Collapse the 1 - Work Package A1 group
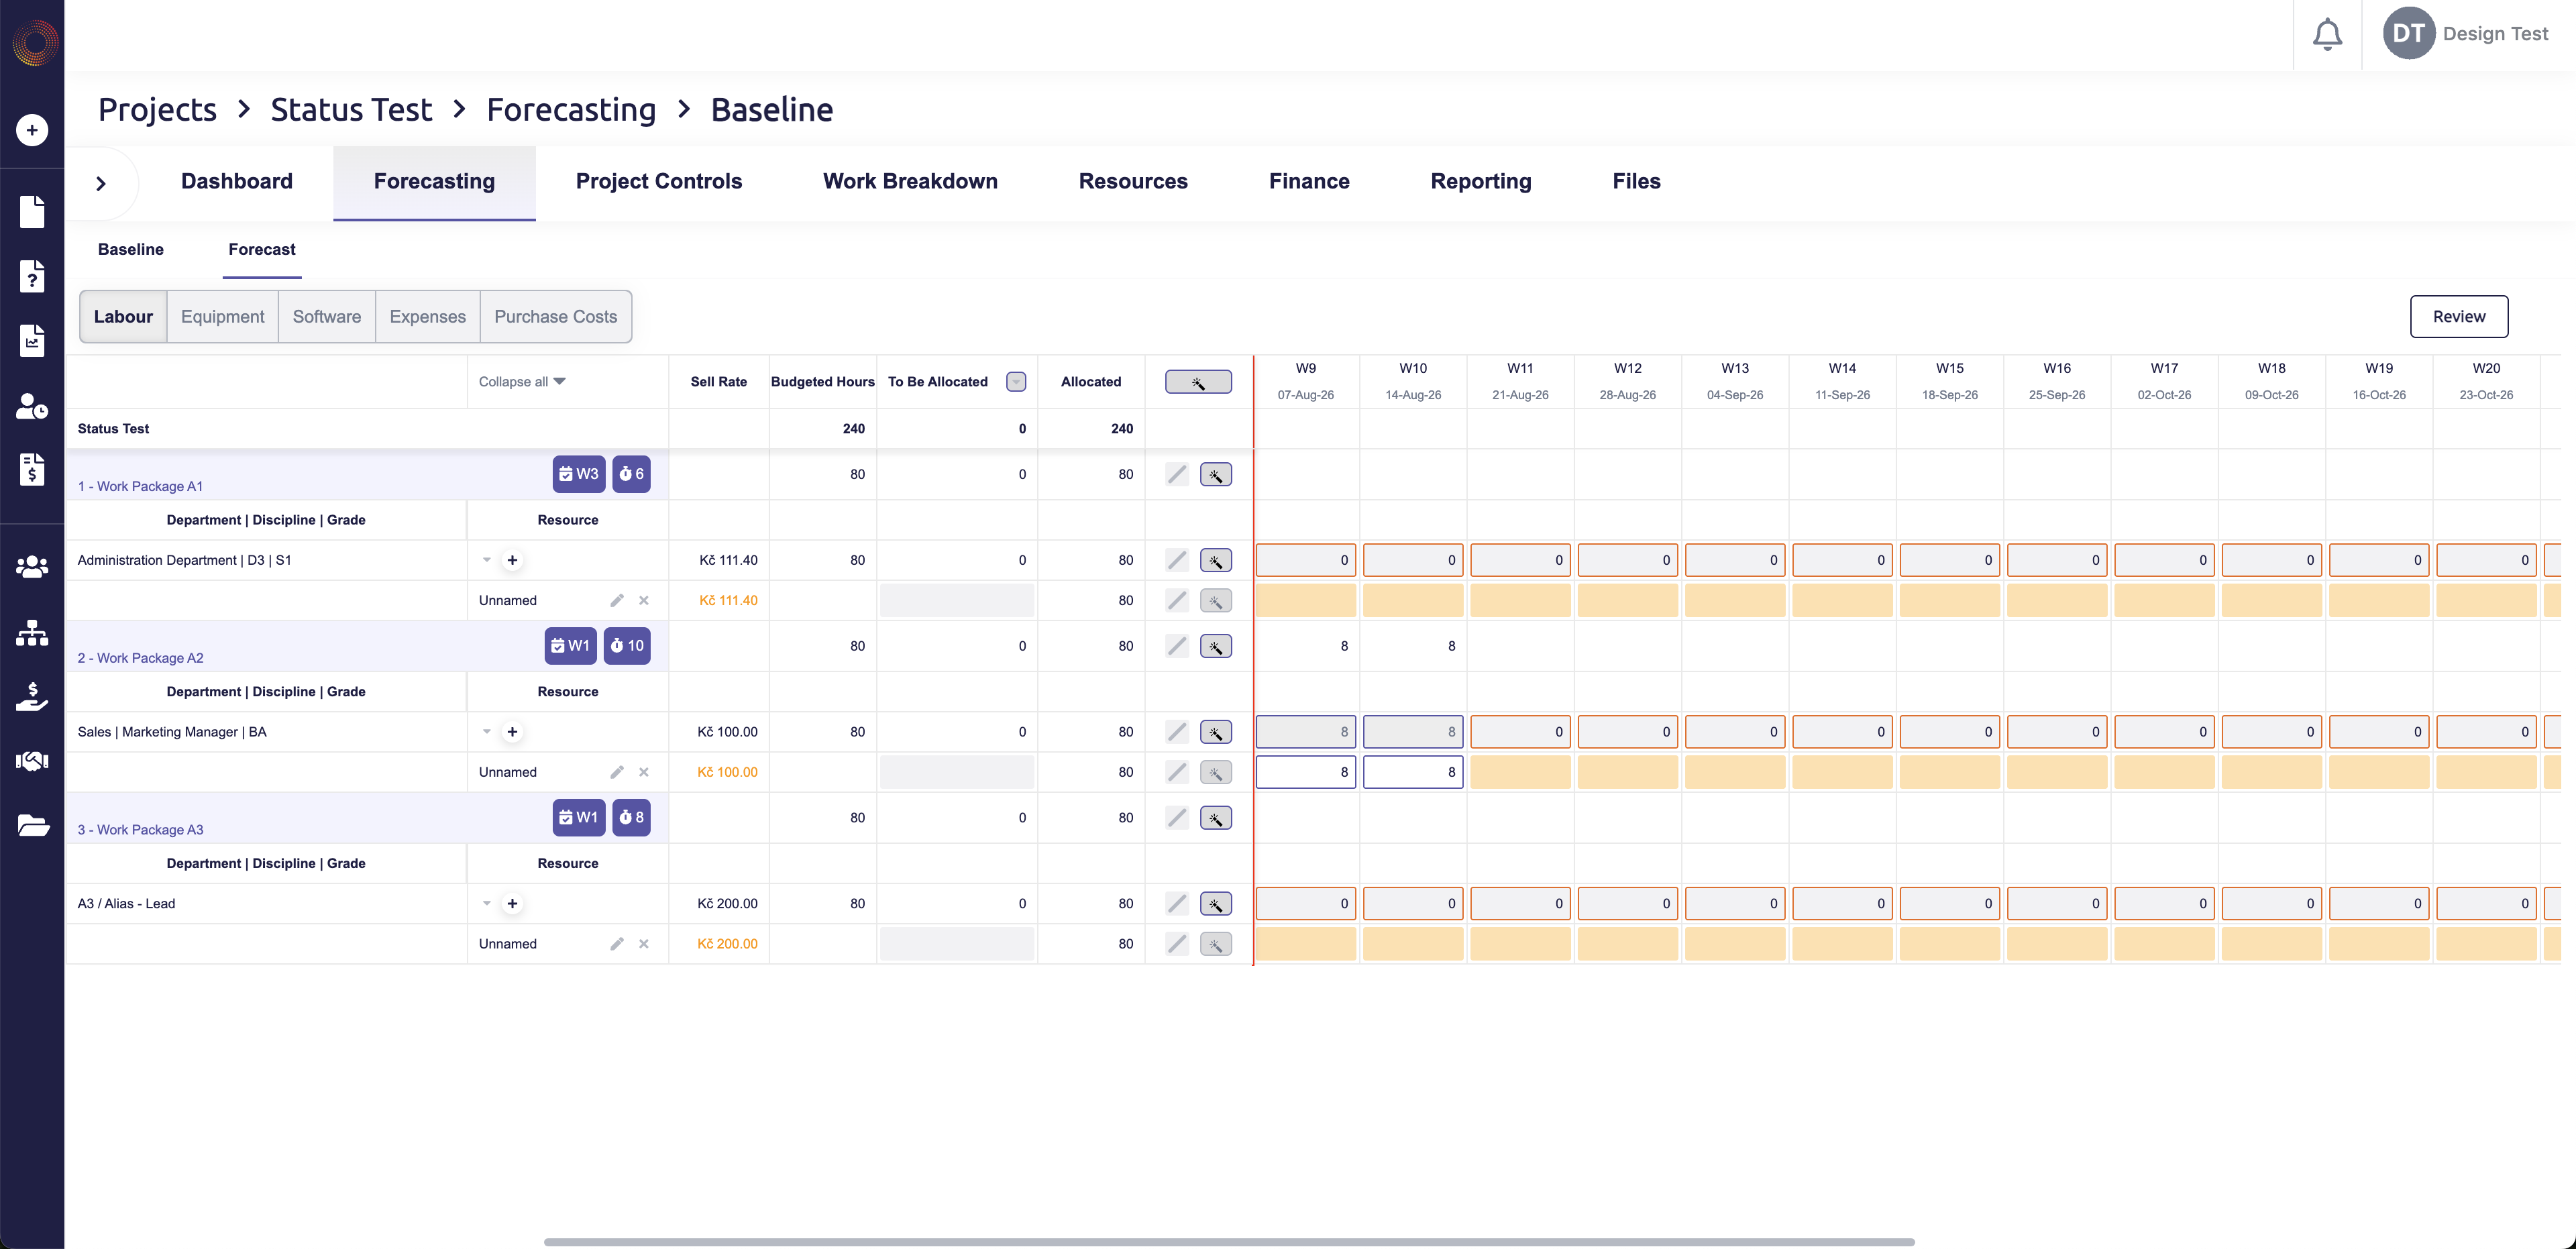This screenshot has width=2576, height=1249. coord(140,486)
